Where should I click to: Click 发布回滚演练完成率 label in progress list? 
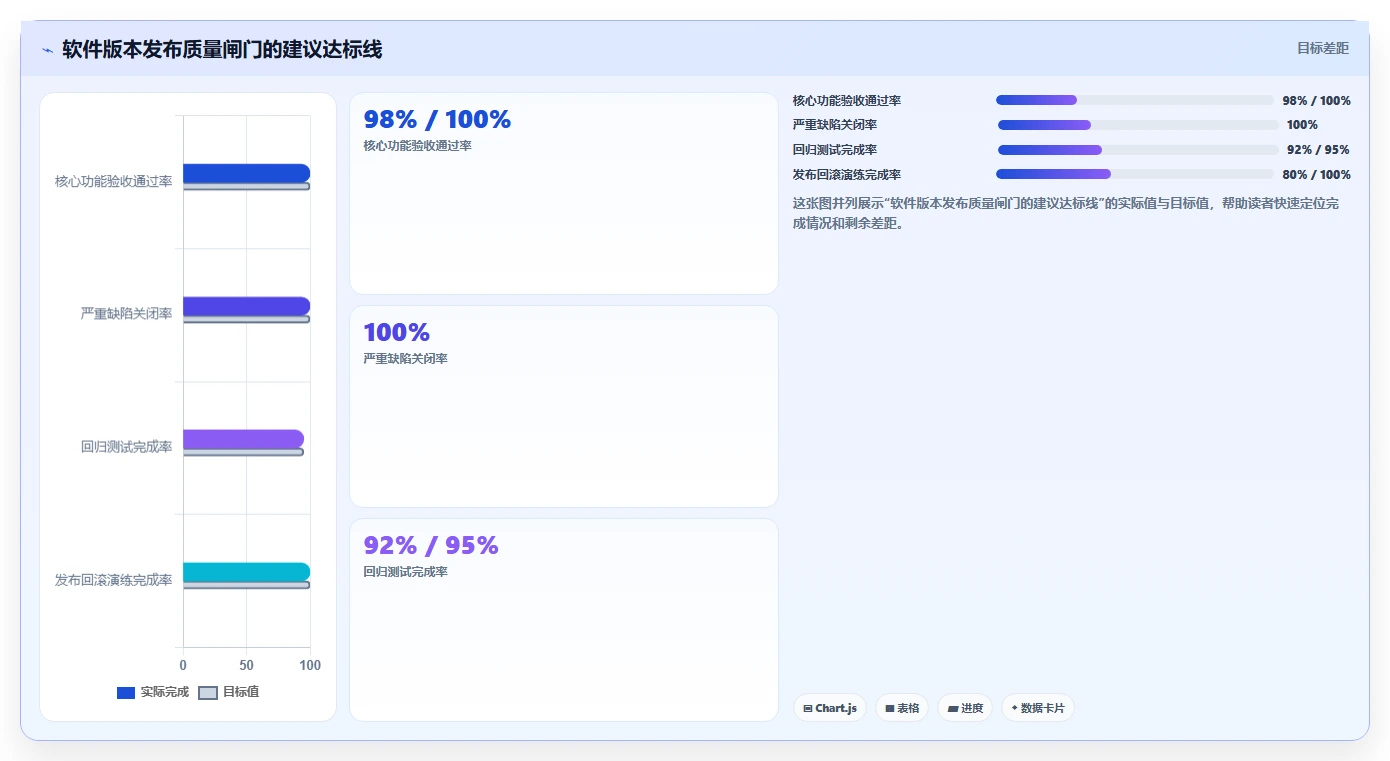click(x=847, y=175)
